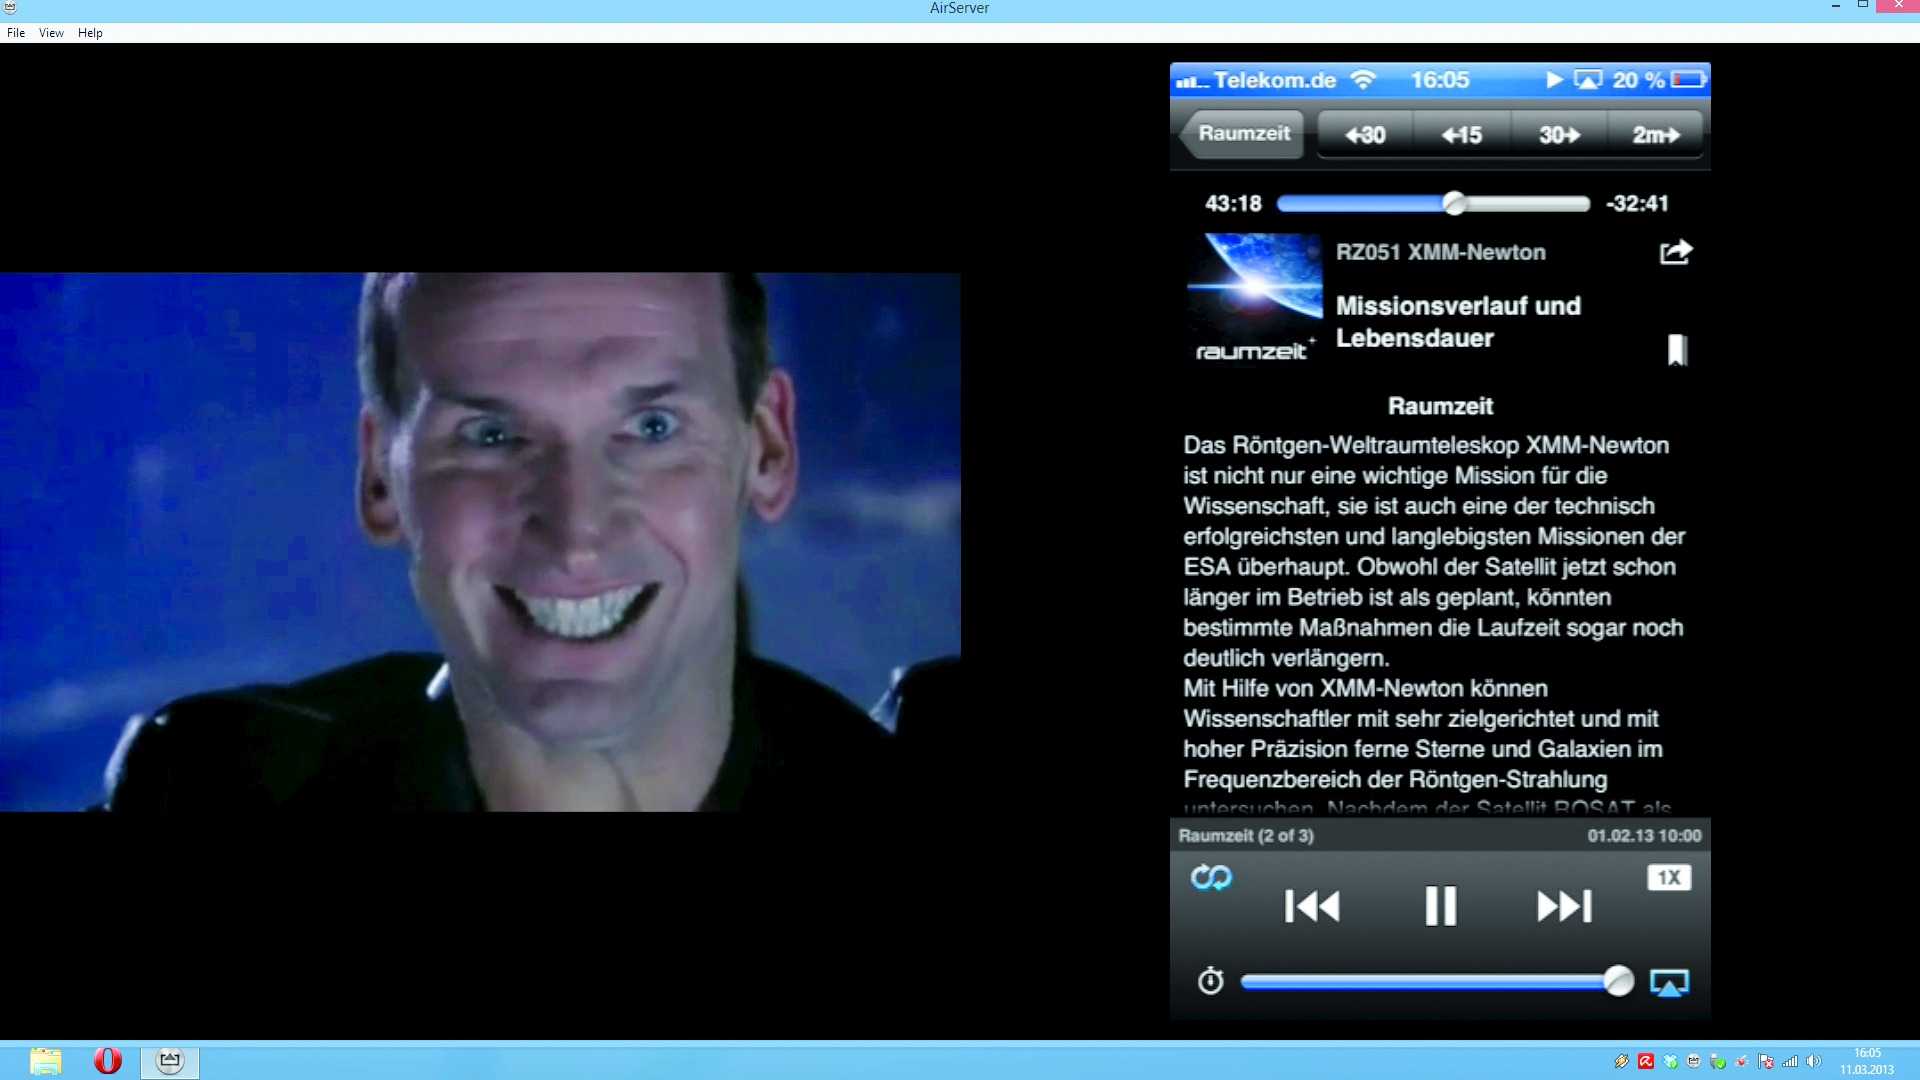Click the AirServer taskbar button
1920x1080 pixels.
[170, 1061]
